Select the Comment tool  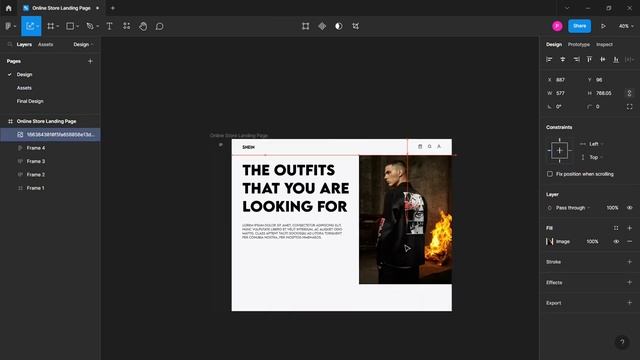pos(160,26)
